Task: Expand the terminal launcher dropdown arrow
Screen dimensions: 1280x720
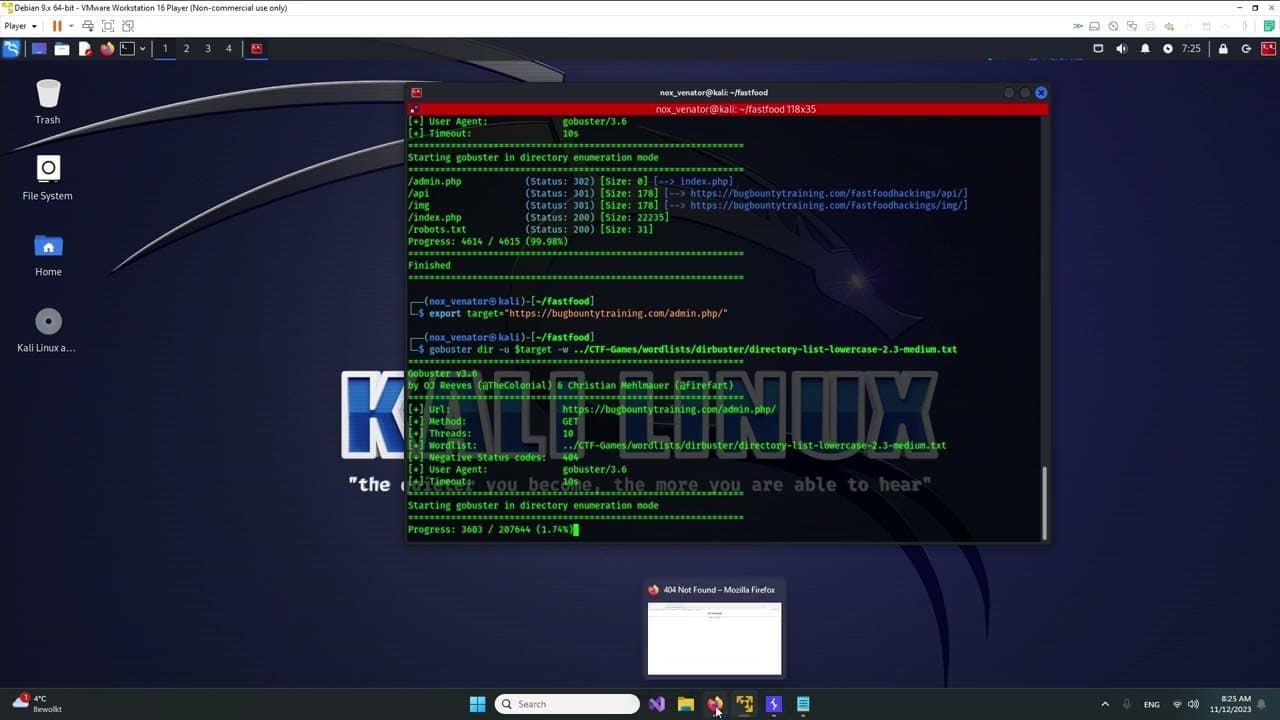Action: [142, 48]
